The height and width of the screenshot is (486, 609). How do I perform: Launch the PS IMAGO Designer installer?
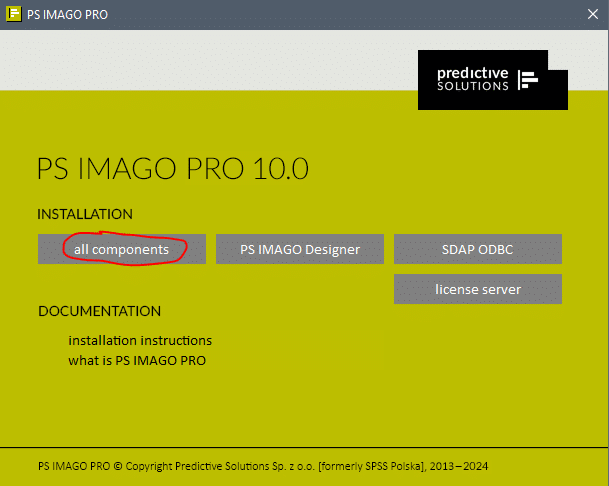tap(300, 249)
